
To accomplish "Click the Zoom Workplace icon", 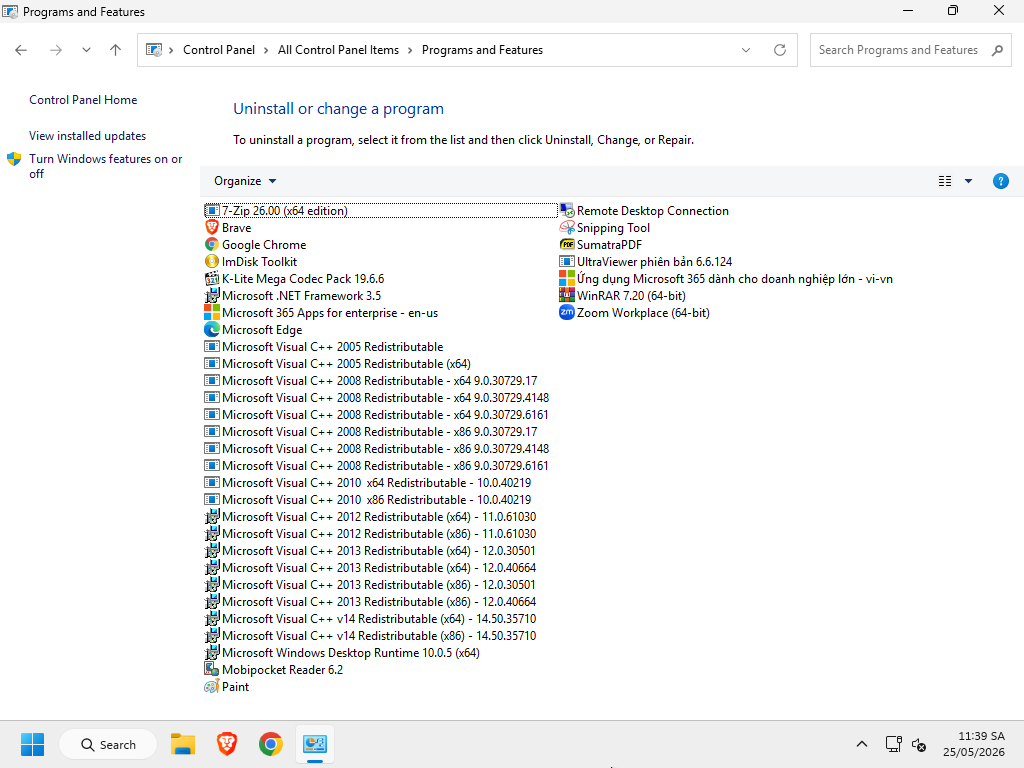I will click(x=567, y=312).
